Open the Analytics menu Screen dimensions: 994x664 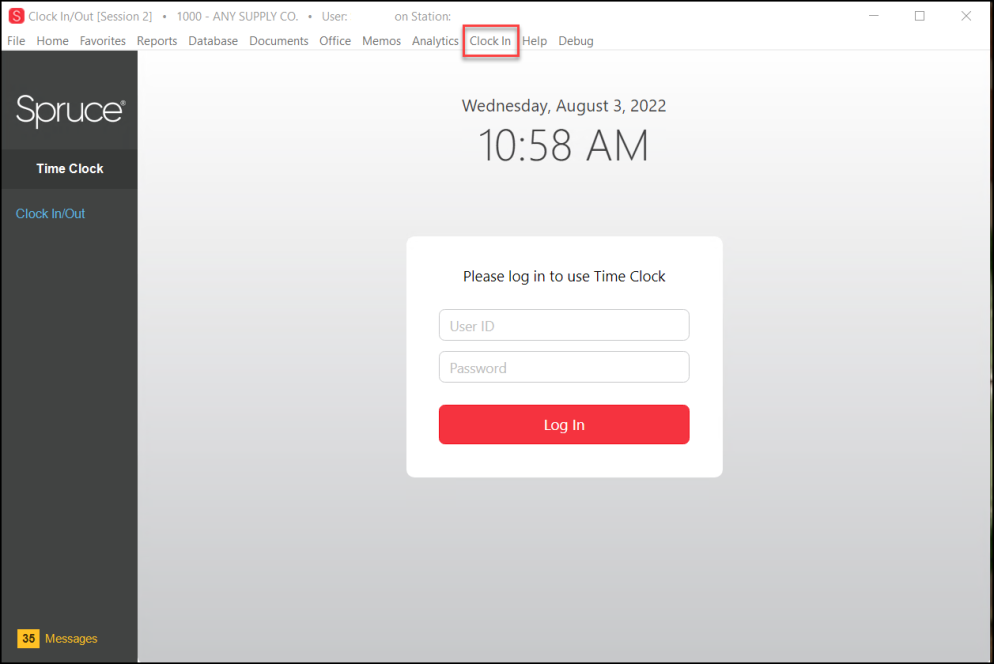pyautogui.click(x=435, y=41)
